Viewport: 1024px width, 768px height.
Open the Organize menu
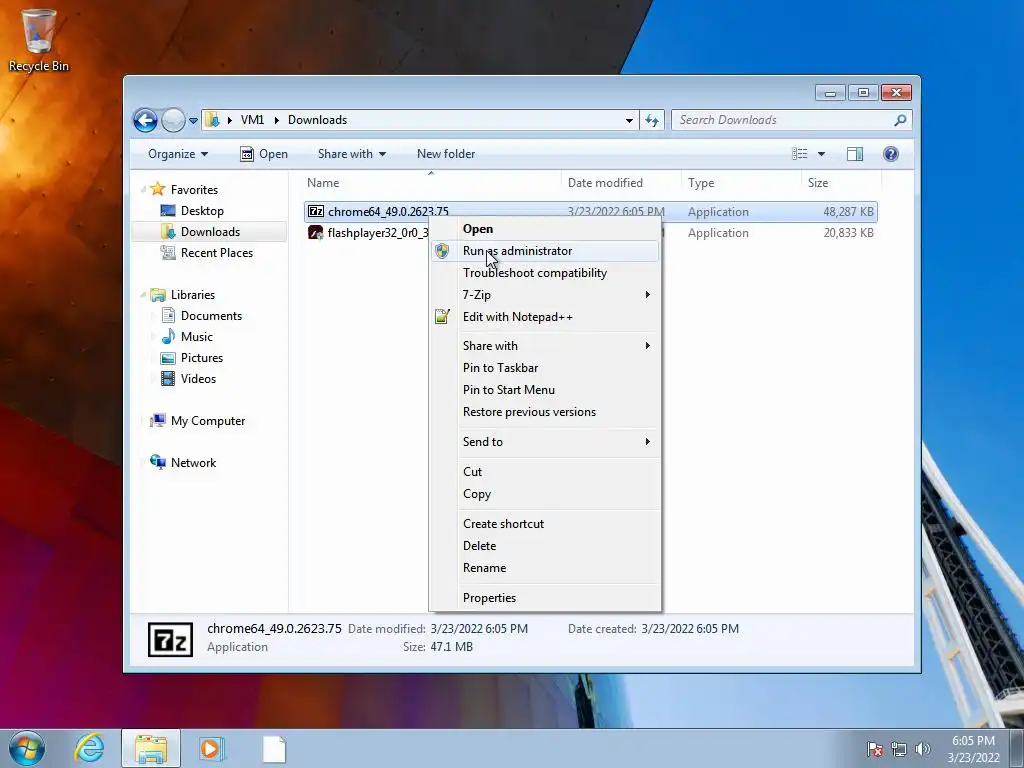coord(178,154)
